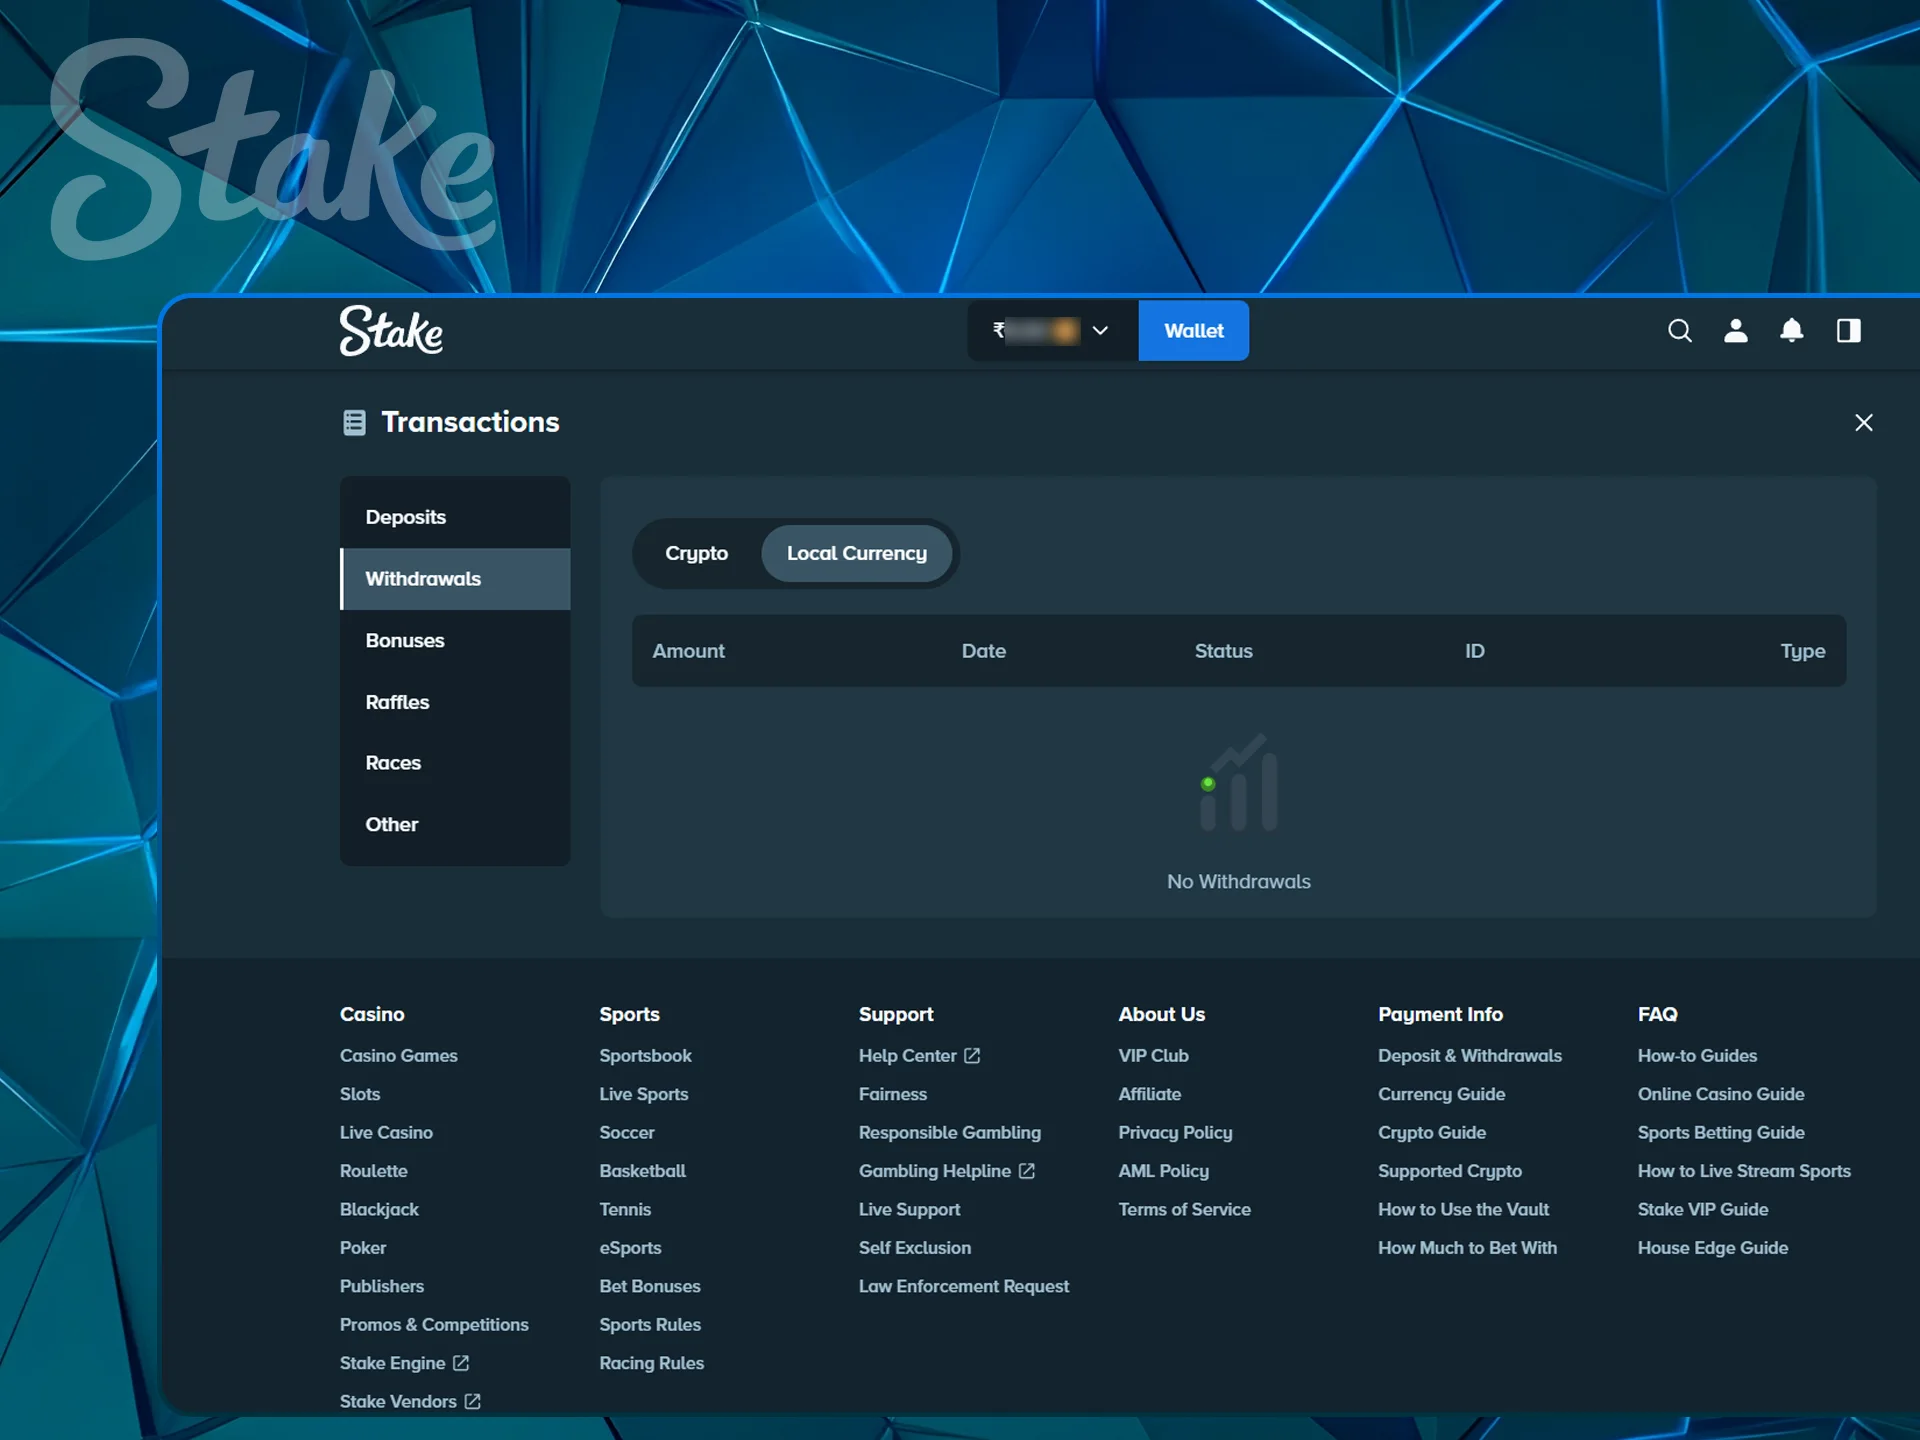Viewport: 1920px width, 1440px height.
Task: Select the Other tab
Action: tap(455, 825)
